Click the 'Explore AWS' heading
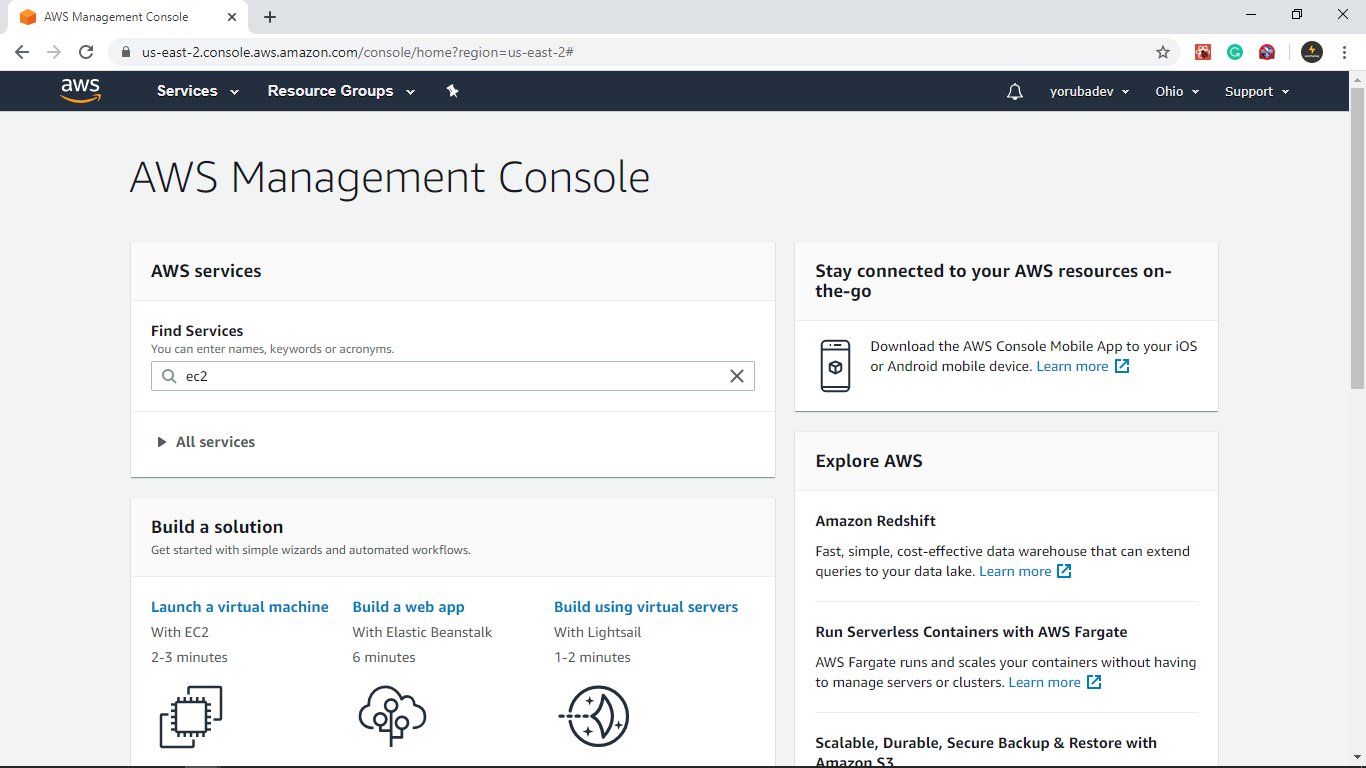The image size is (1366, 768). tap(869, 461)
